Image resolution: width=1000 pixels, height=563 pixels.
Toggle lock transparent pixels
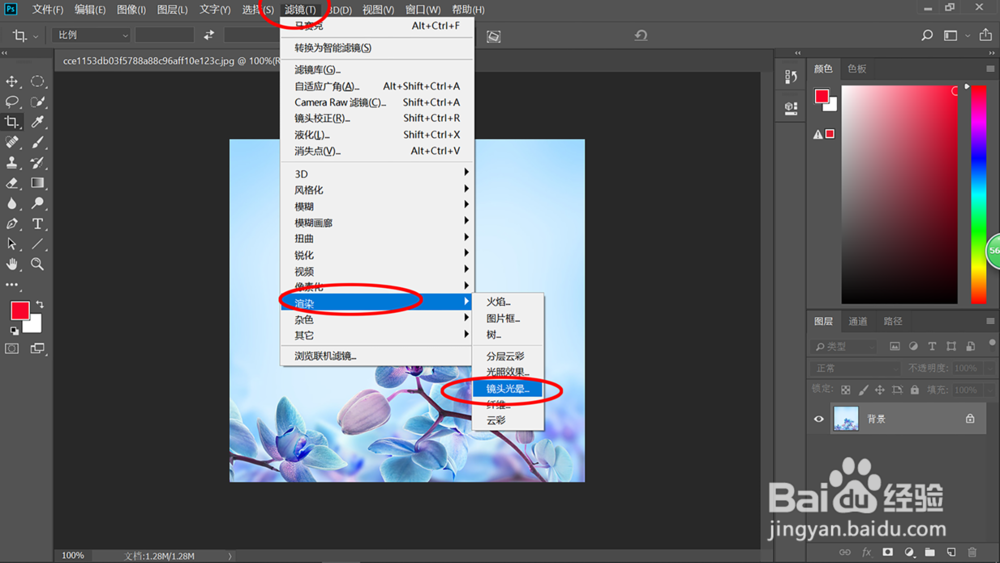[x=846, y=390]
